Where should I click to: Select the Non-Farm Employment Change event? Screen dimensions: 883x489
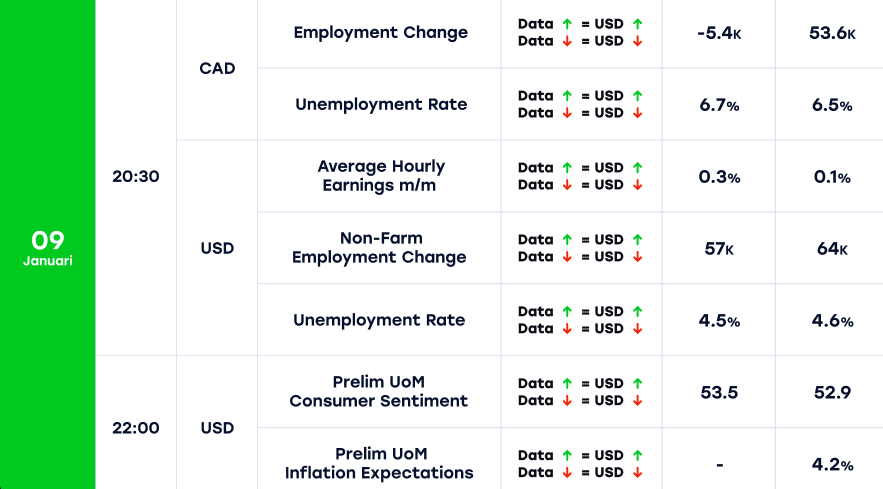[379, 248]
